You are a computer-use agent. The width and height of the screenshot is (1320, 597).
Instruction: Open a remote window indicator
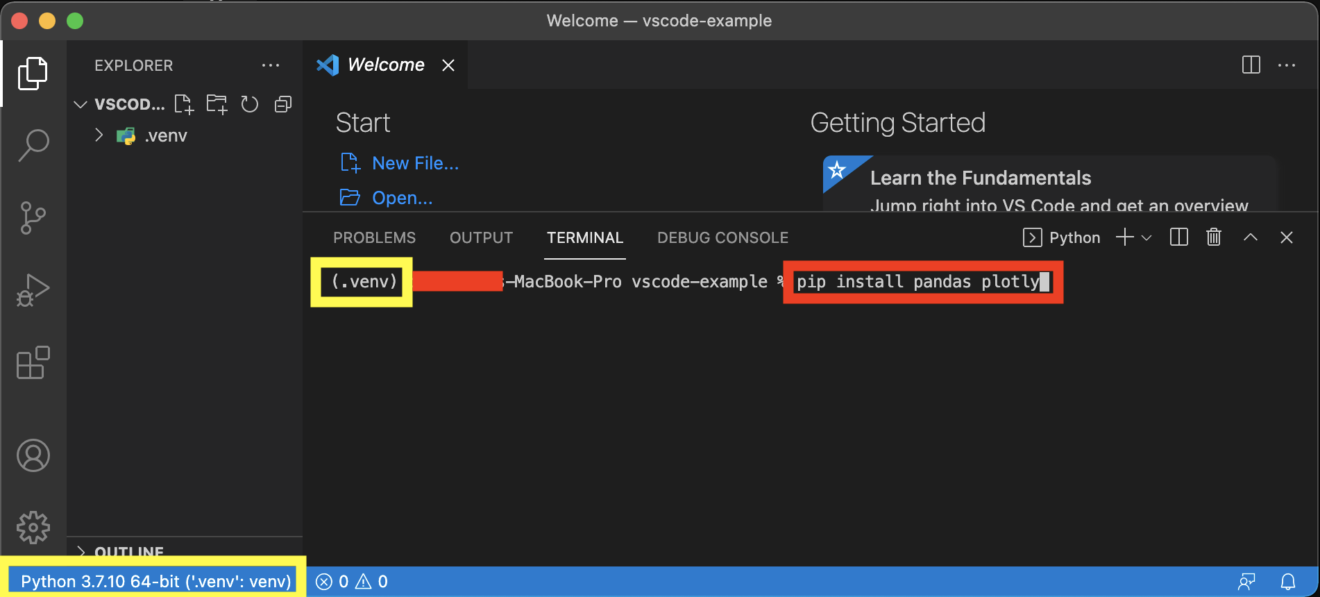1246,581
